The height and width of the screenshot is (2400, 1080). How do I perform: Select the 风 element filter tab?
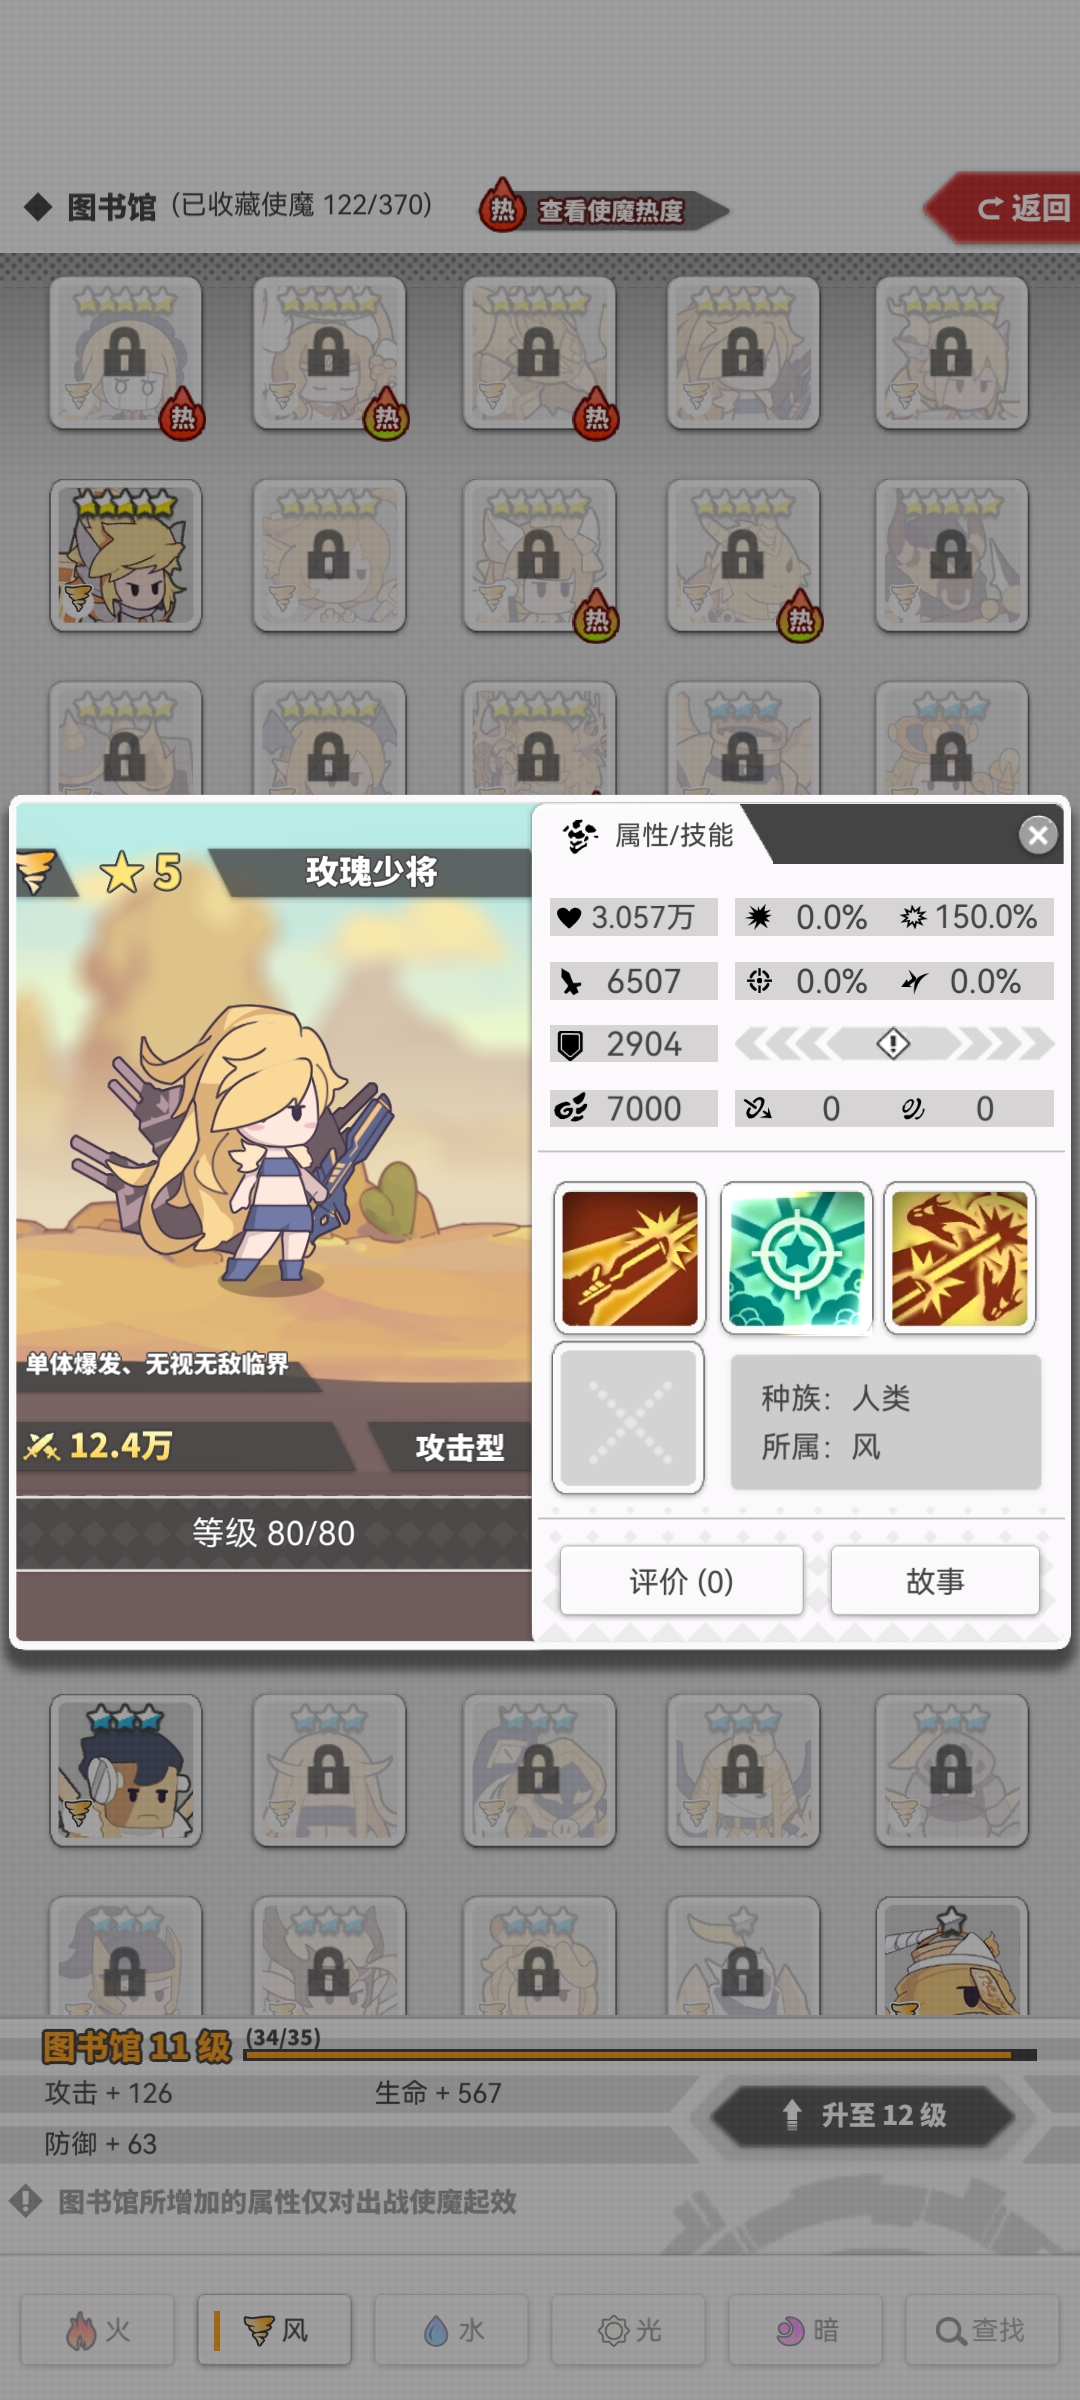pos(274,2330)
